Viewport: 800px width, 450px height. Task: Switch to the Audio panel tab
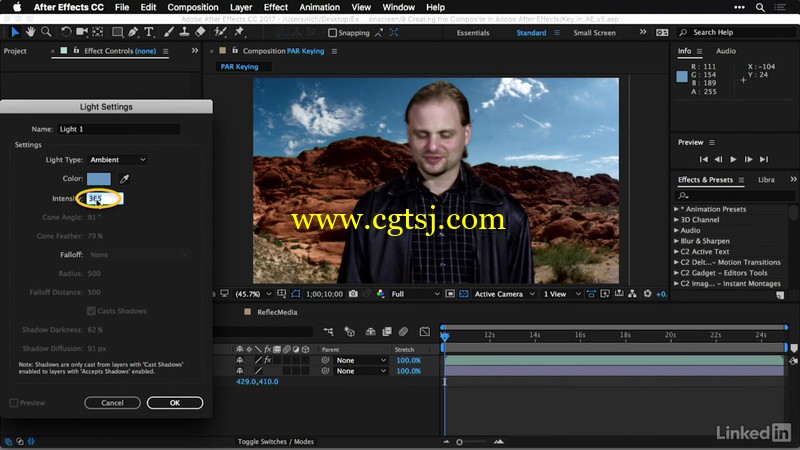pos(726,51)
